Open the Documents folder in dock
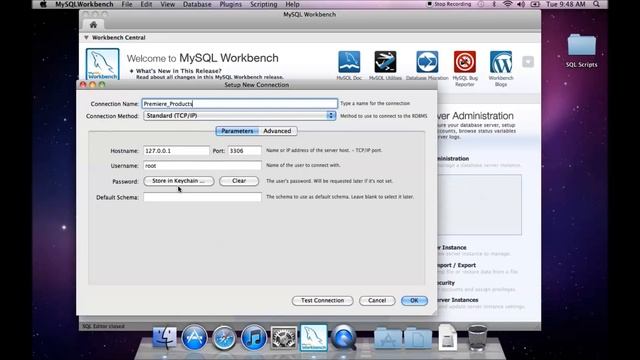The image size is (640, 360). (x=418, y=338)
